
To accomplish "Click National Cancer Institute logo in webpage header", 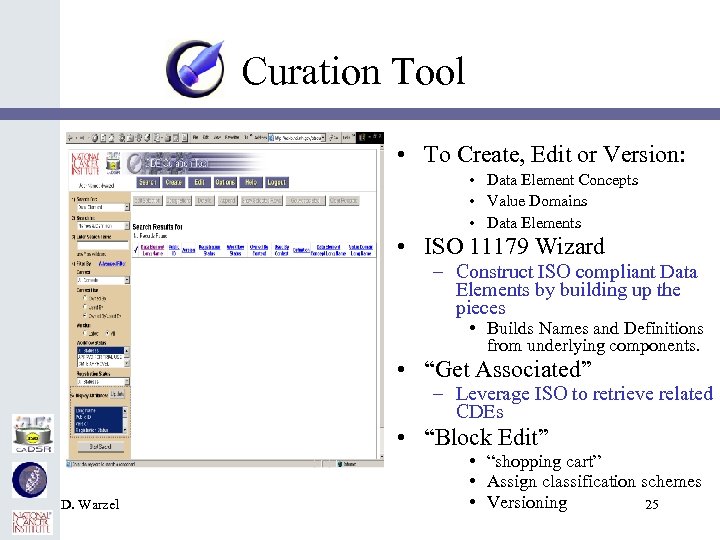I will point(85,164).
